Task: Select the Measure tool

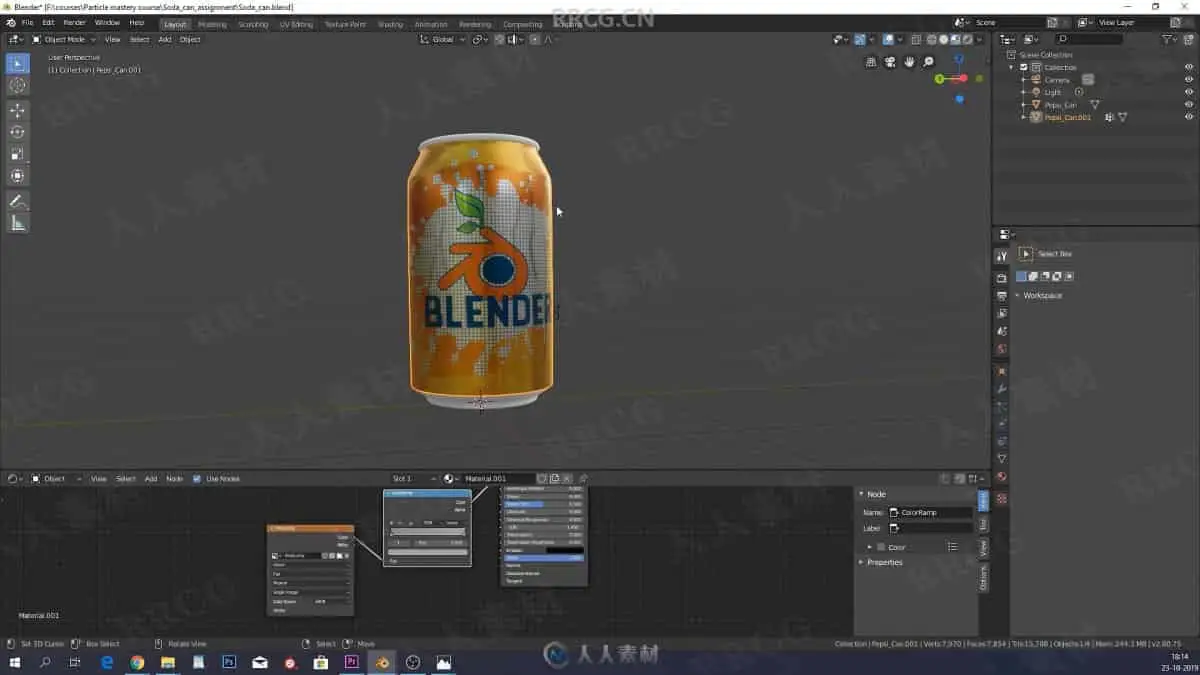Action: coord(17,223)
